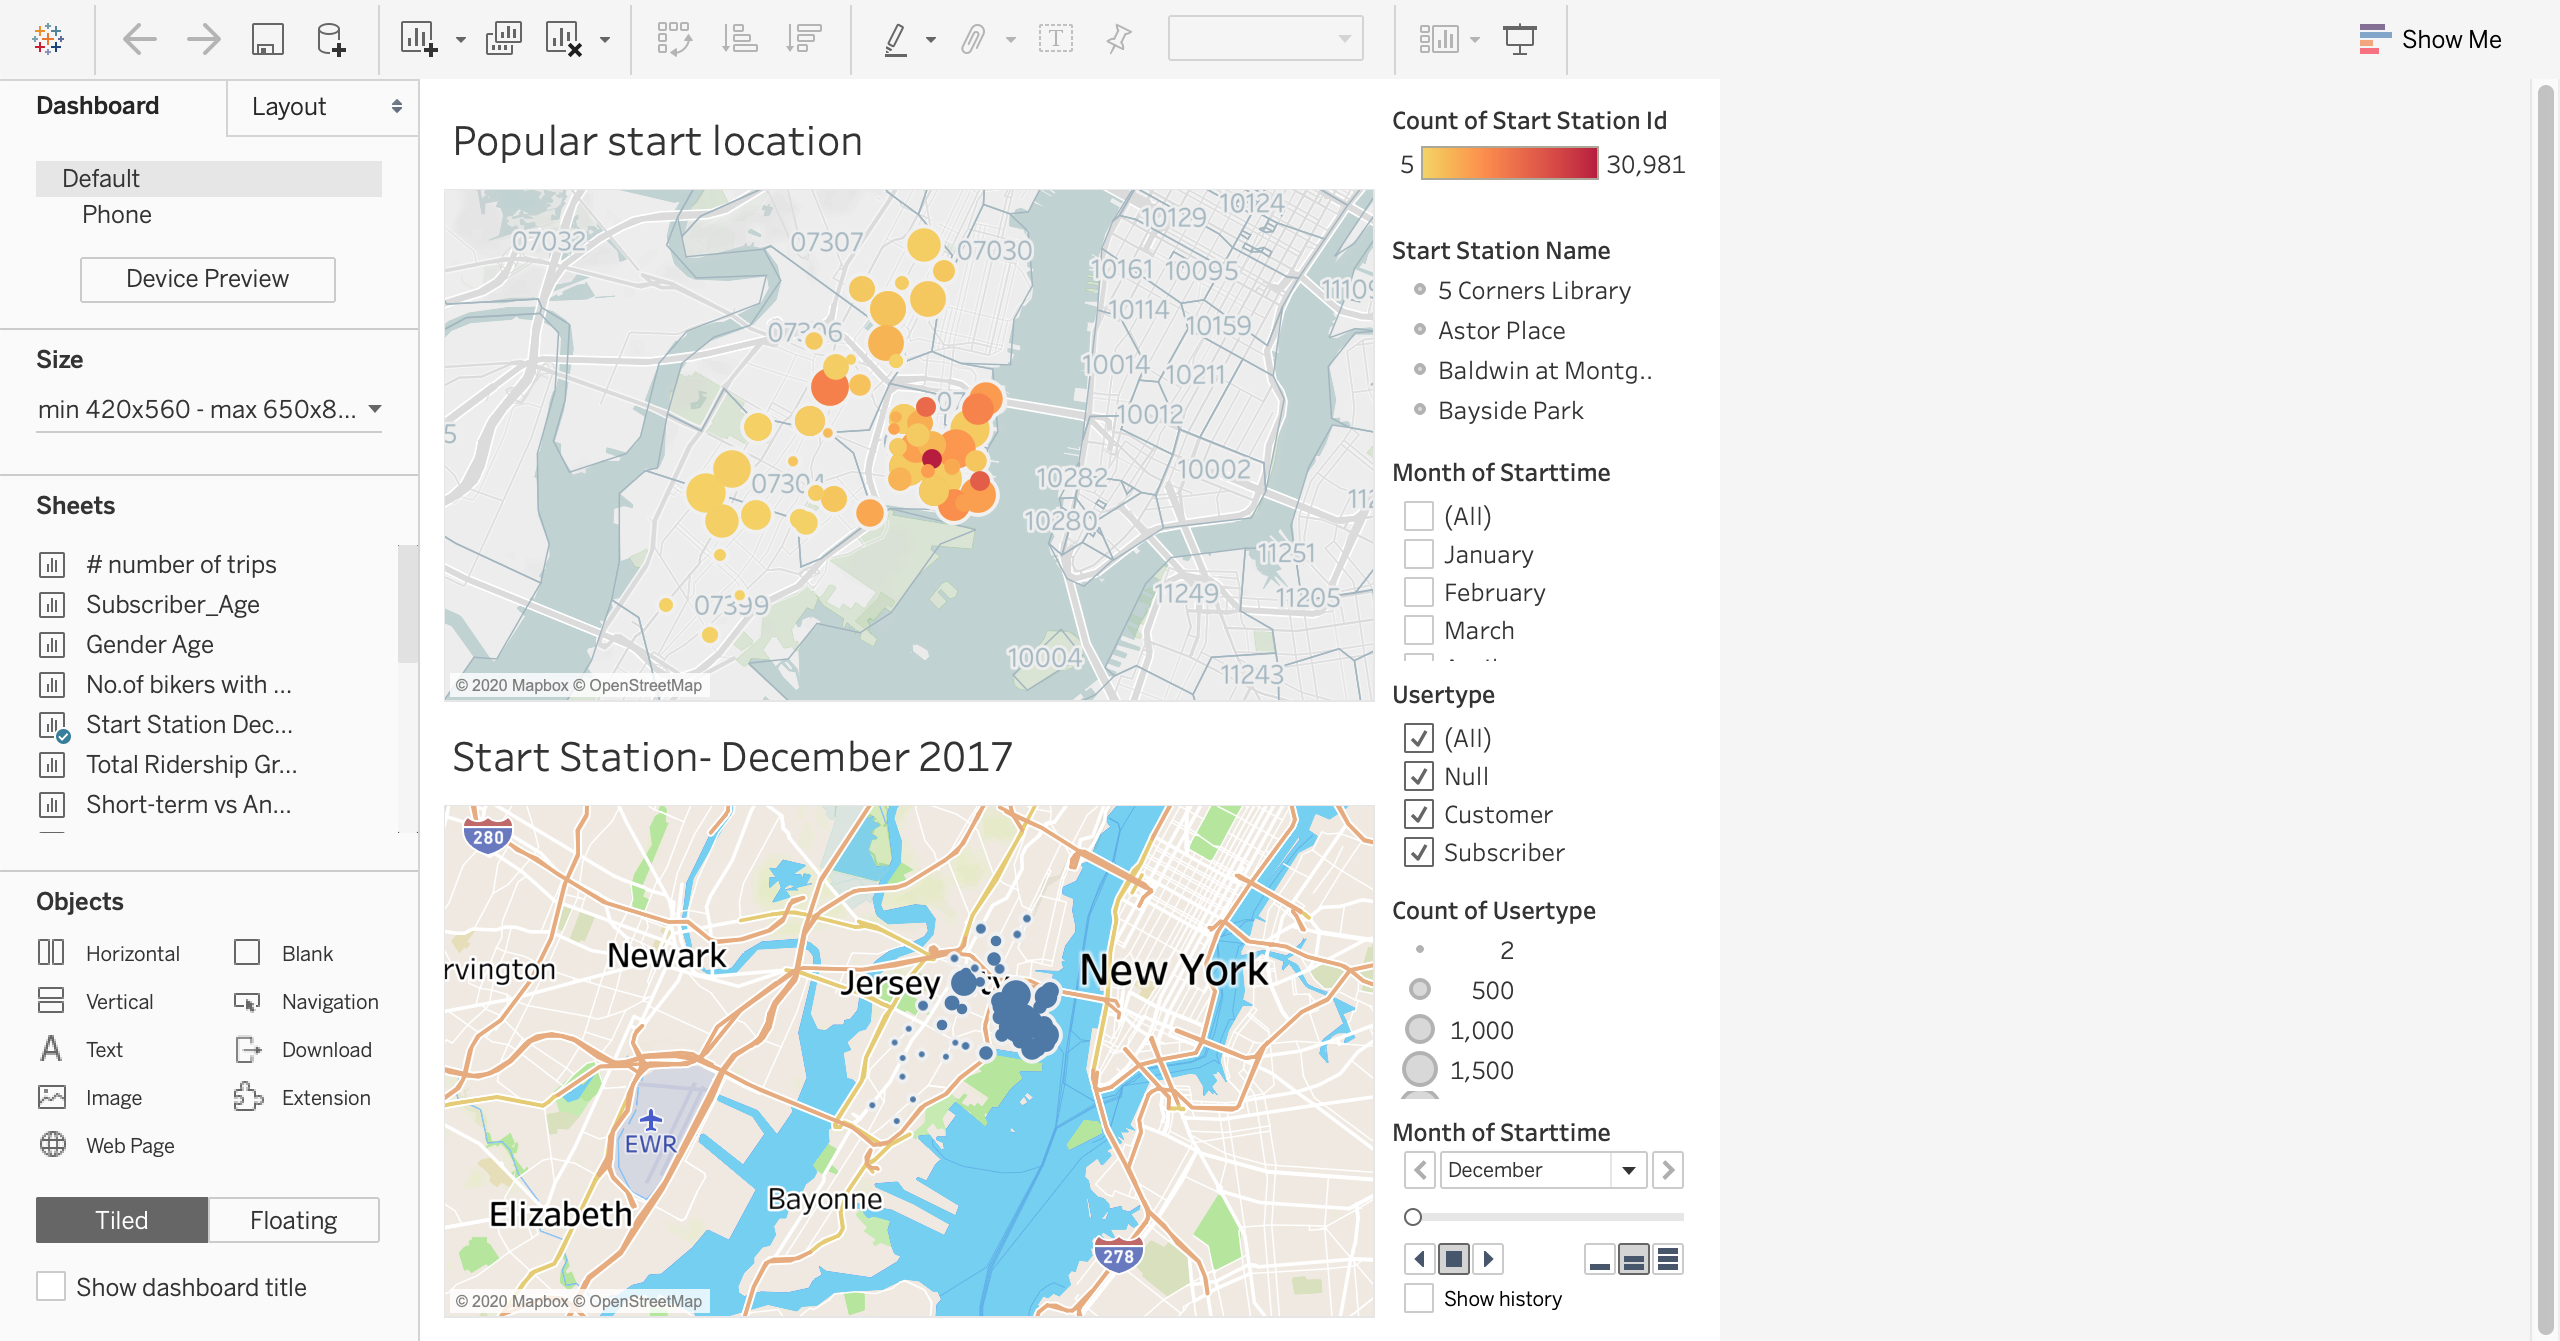Open the dashboard size dropdown
This screenshot has height=1341, width=2560.
point(209,409)
